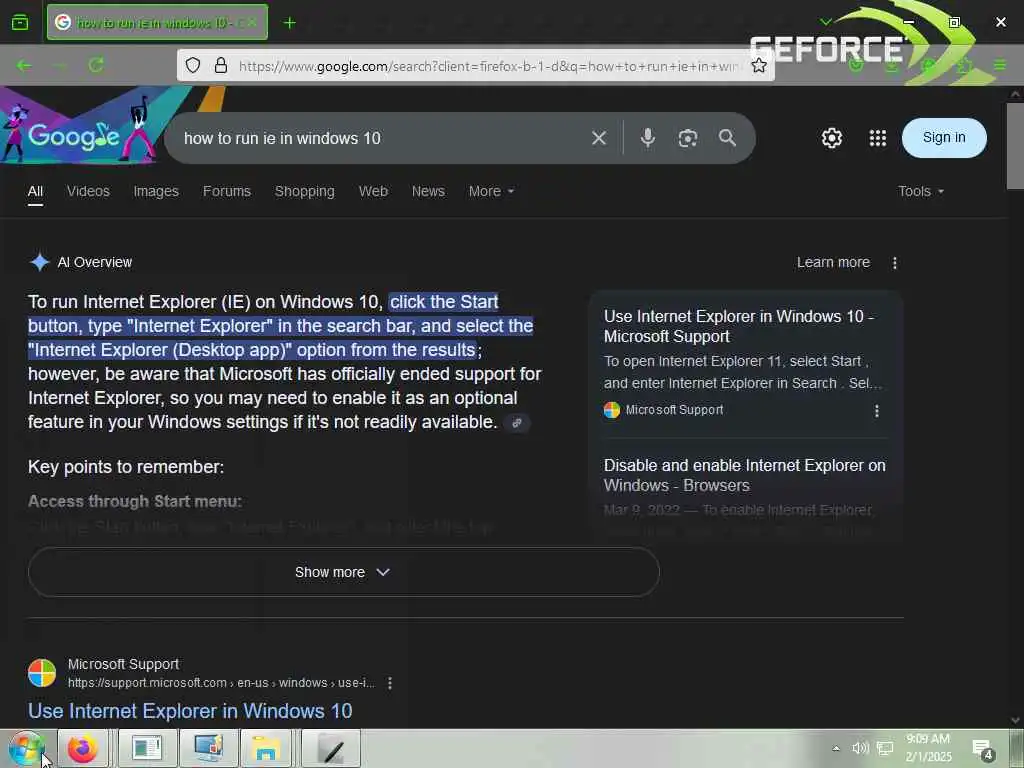Open the notification center icon
The image size is (1024, 768).
[983, 750]
